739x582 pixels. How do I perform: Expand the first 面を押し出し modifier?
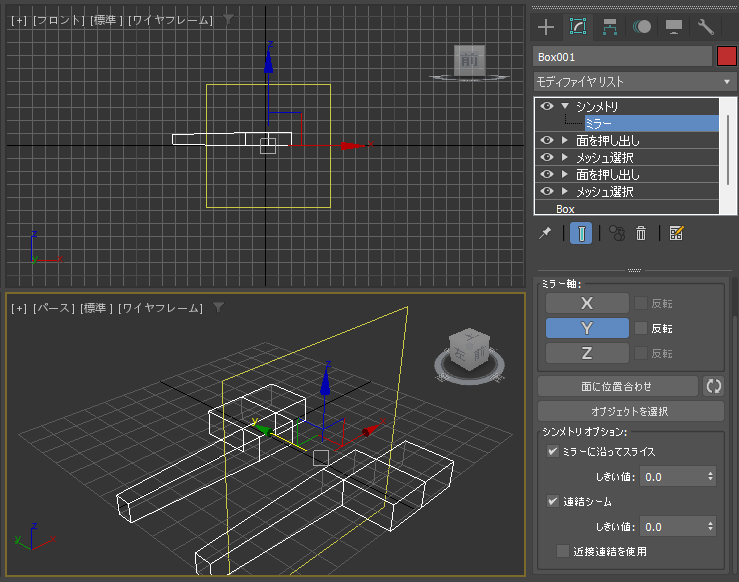[565, 140]
